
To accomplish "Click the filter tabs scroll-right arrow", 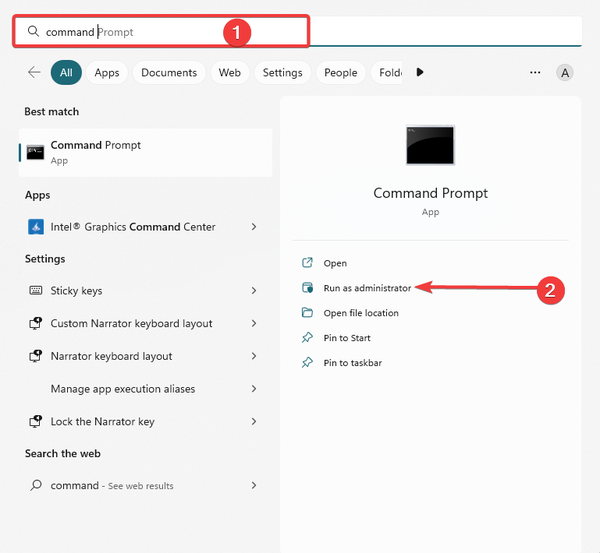I will tap(420, 72).
